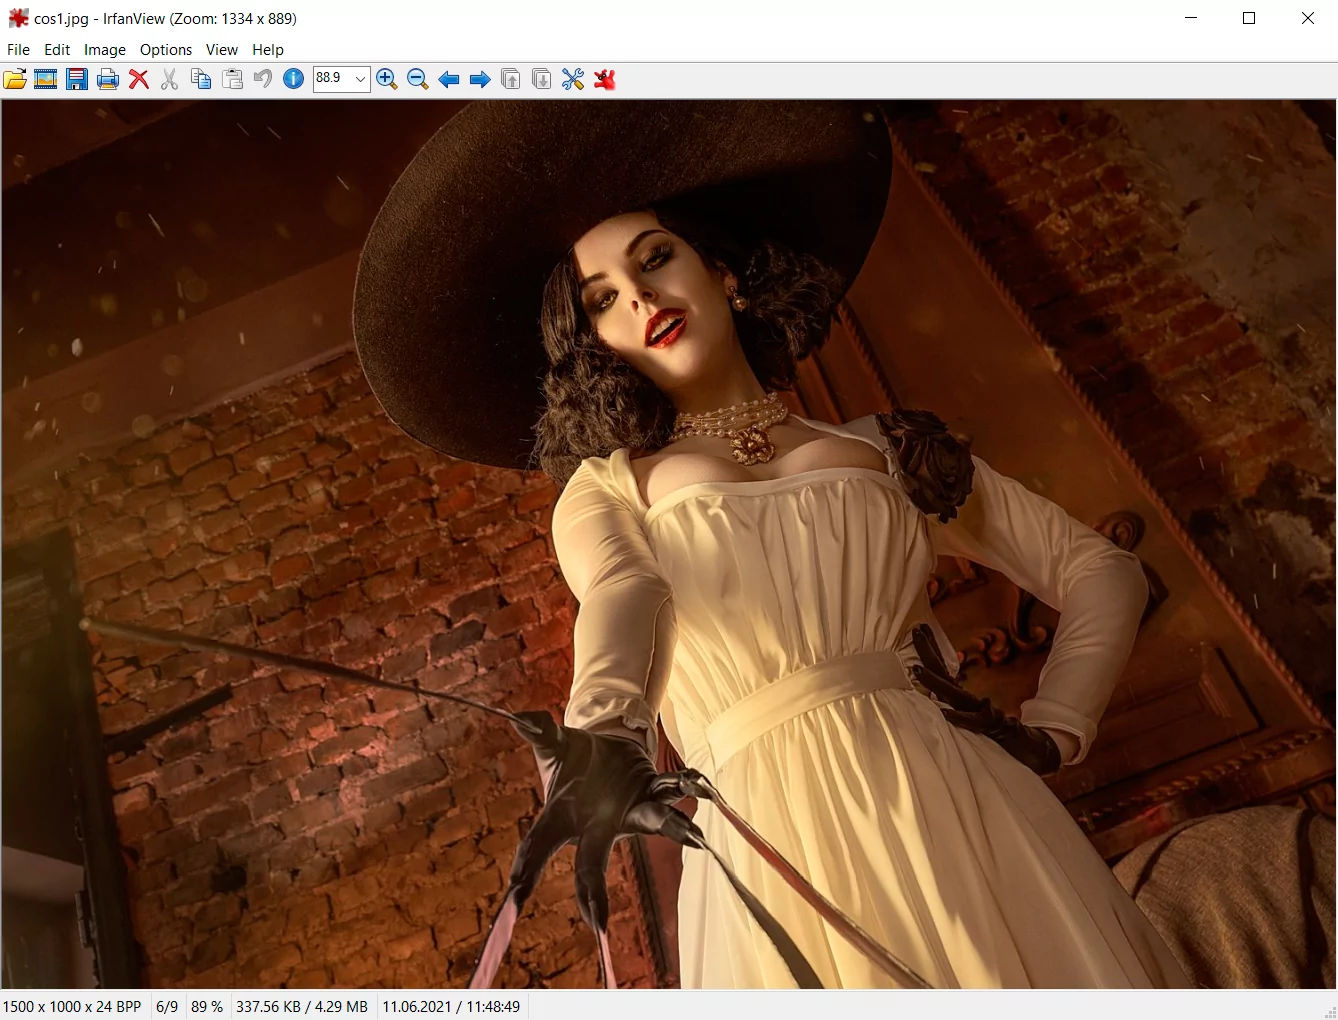The height and width of the screenshot is (1020, 1338).
Task: Click the 1500 x 1000 x 24 BPP status entry
Action: [72, 1007]
